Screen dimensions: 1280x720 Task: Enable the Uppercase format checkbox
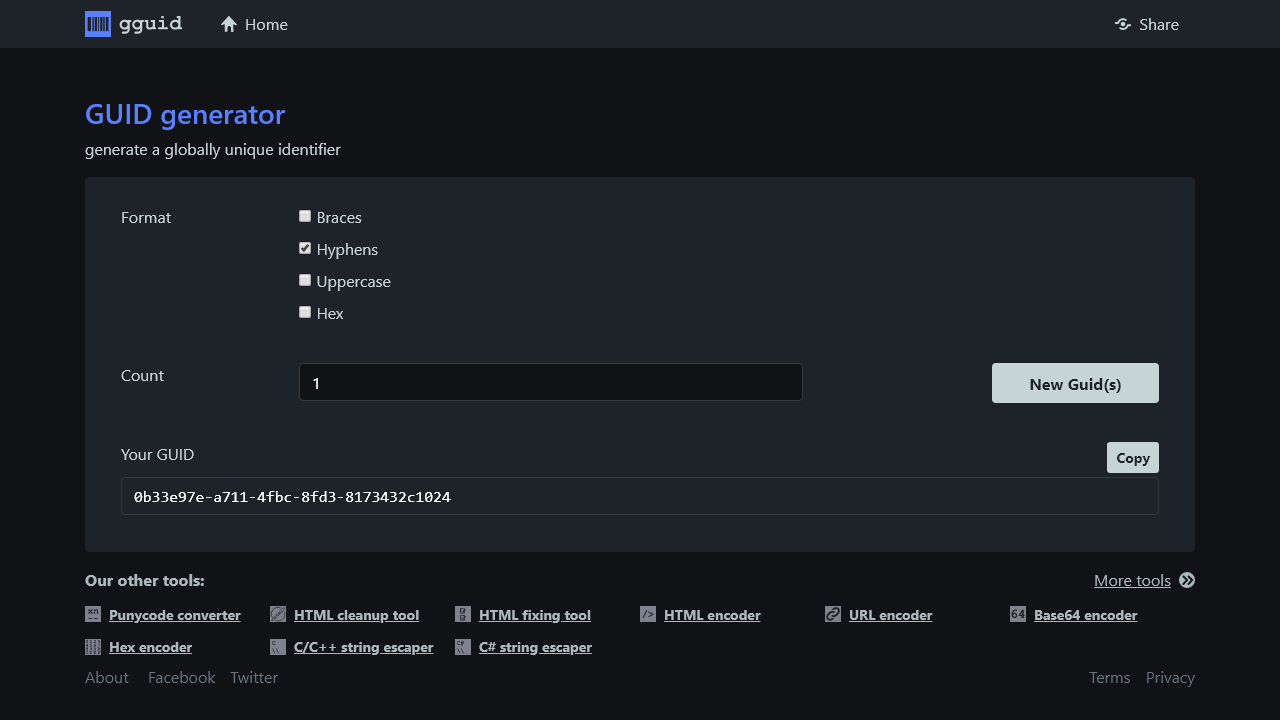click(x=305, y=280)
